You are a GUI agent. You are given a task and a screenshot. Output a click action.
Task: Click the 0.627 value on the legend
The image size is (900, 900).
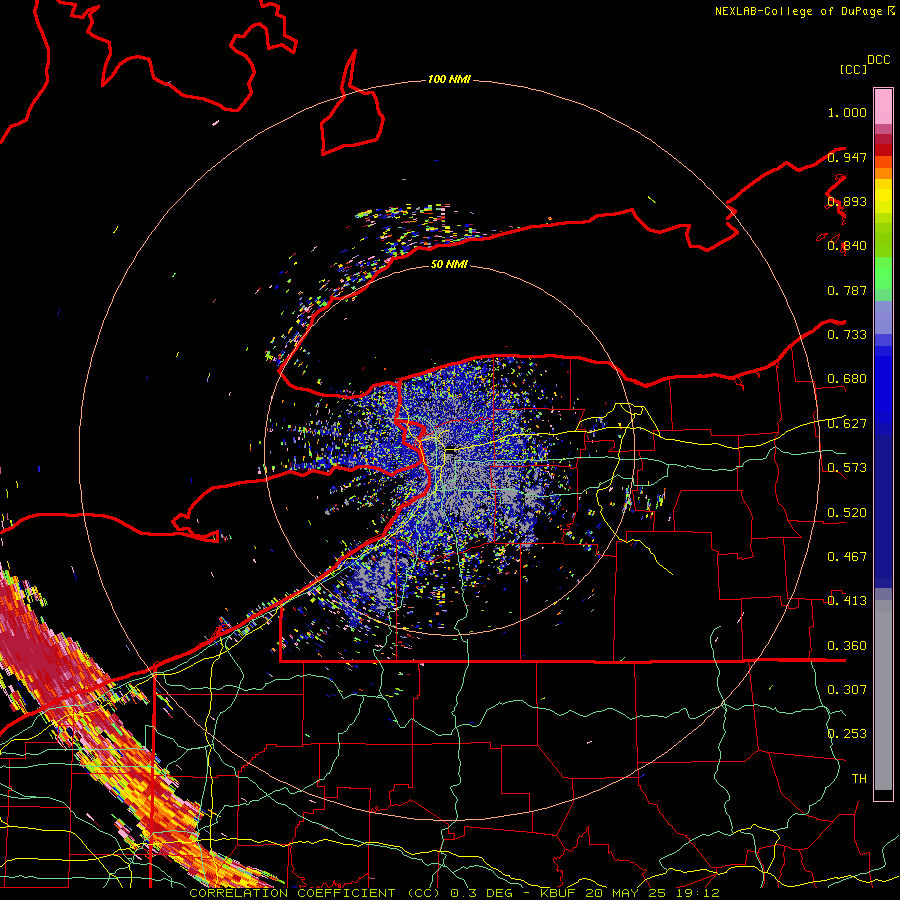point(847,424)
